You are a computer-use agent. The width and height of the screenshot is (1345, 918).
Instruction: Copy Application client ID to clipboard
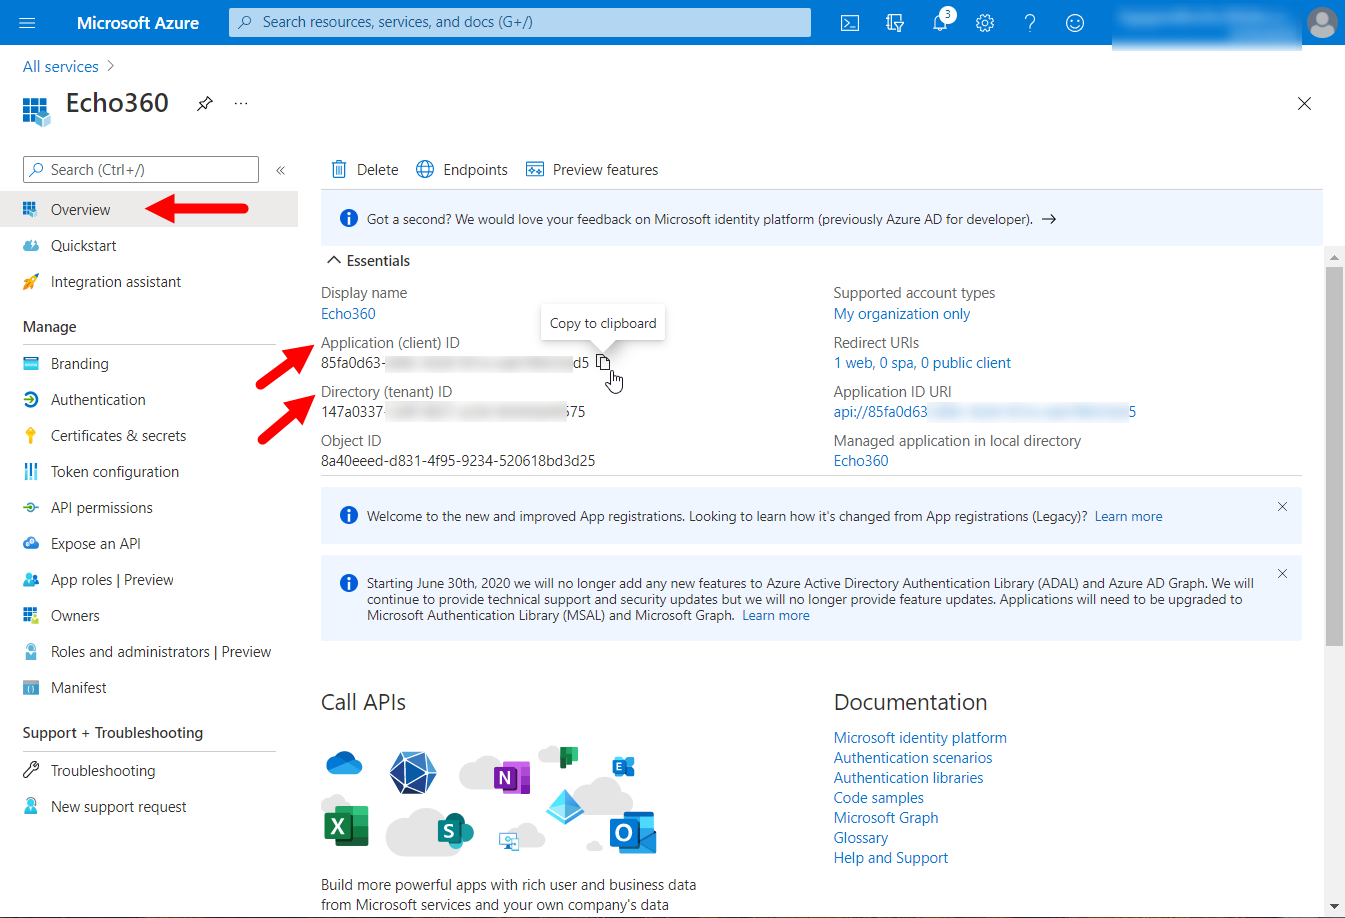[603, 362]
